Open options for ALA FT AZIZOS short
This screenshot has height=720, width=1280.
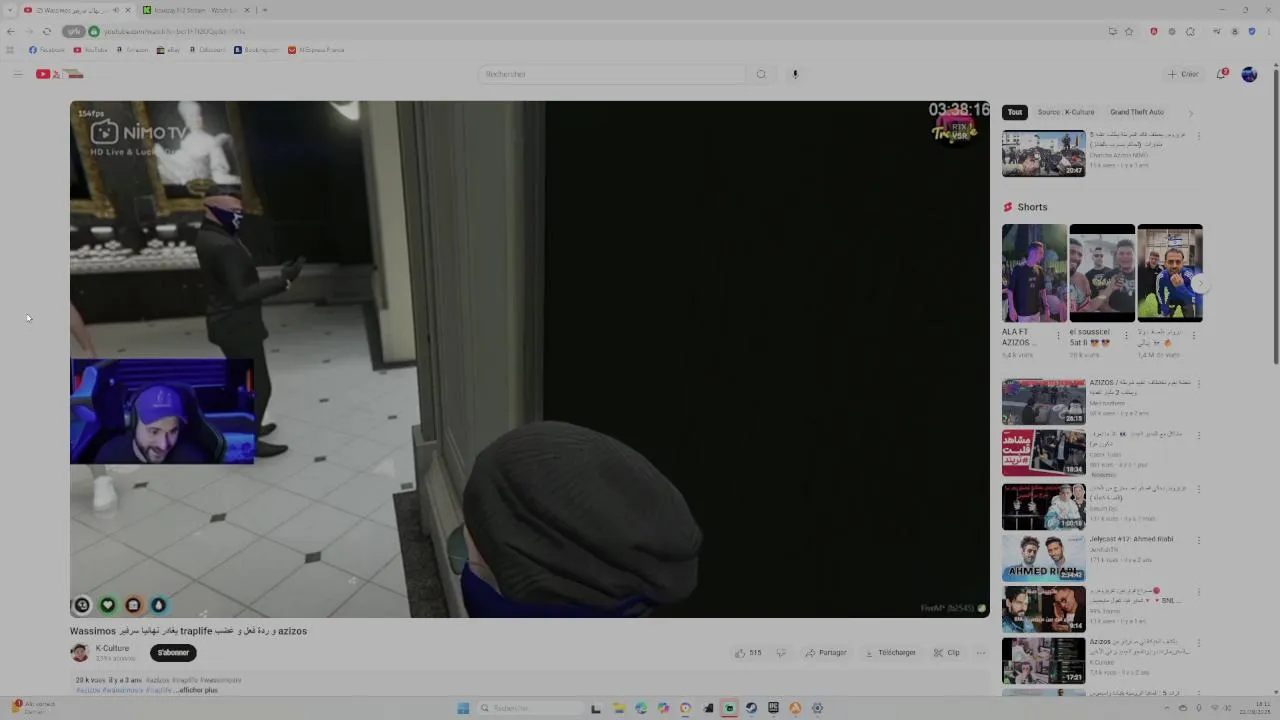(1058, 336)
